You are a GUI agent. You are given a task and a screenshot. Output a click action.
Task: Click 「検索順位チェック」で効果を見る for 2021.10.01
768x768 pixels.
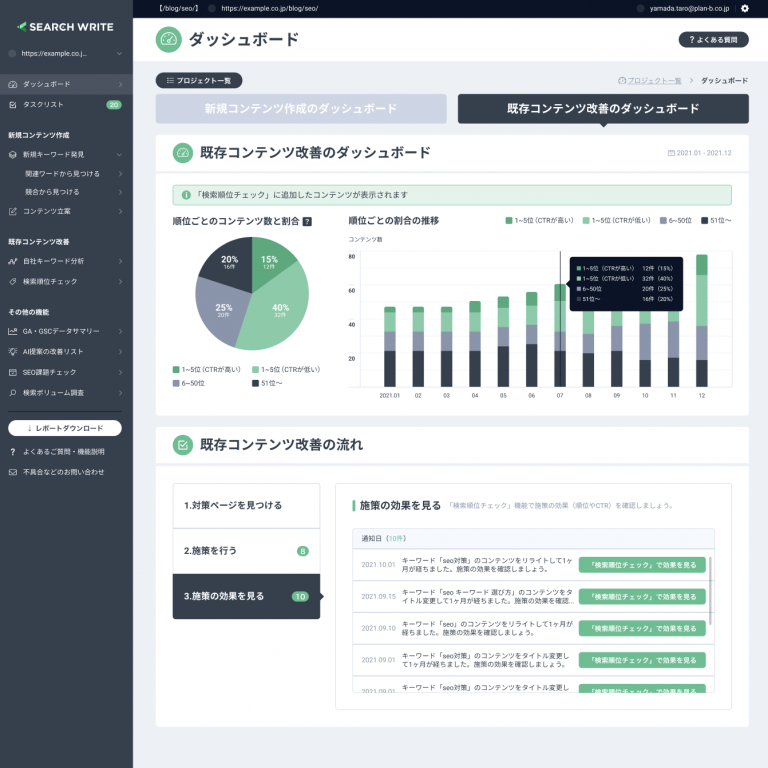coord(642,565)
